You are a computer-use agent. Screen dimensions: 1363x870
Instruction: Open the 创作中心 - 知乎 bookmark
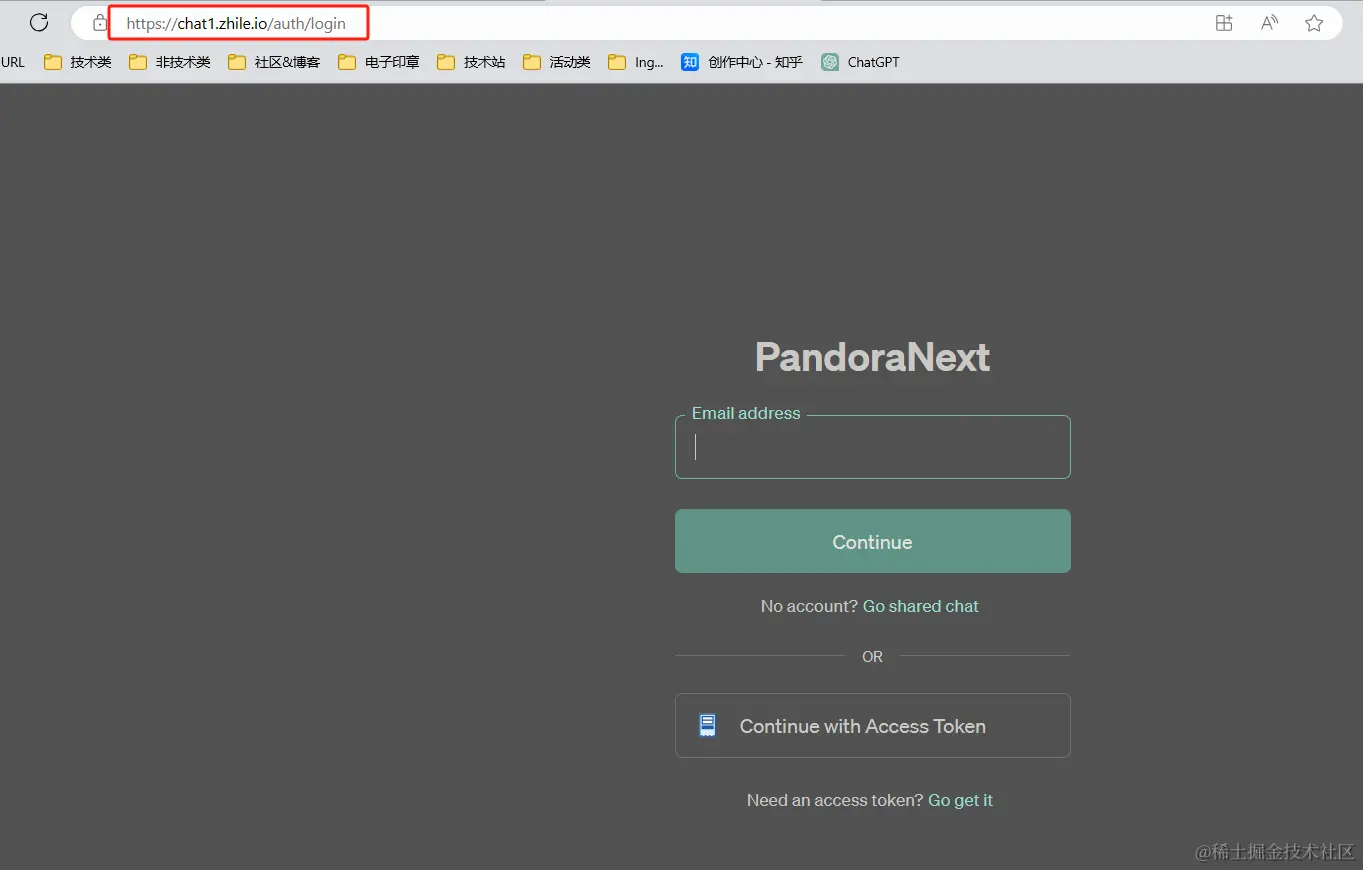point(742,62)
